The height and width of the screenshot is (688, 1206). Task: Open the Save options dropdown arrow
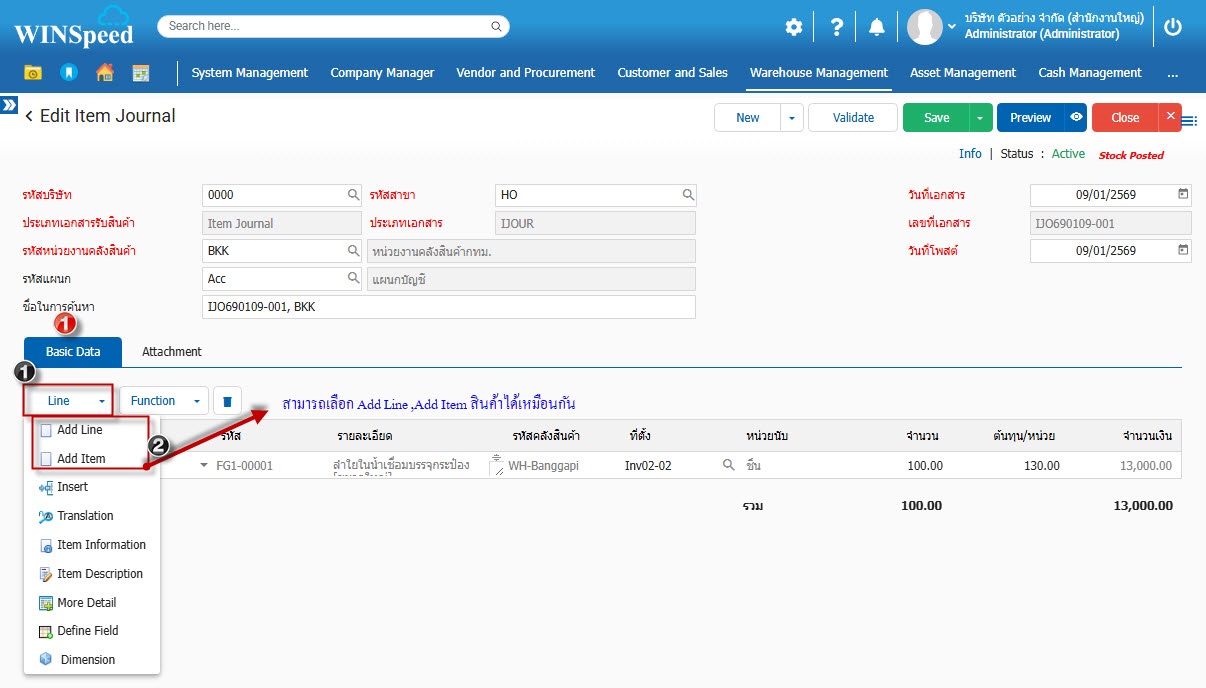981,118
